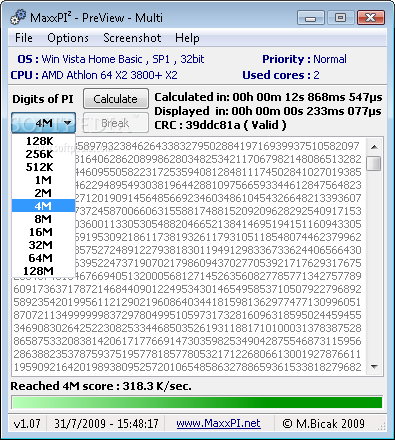Click the MaxxPI gear icon in title bar
This screenshot has height=440, width=395.
click(x=18, y=17)
